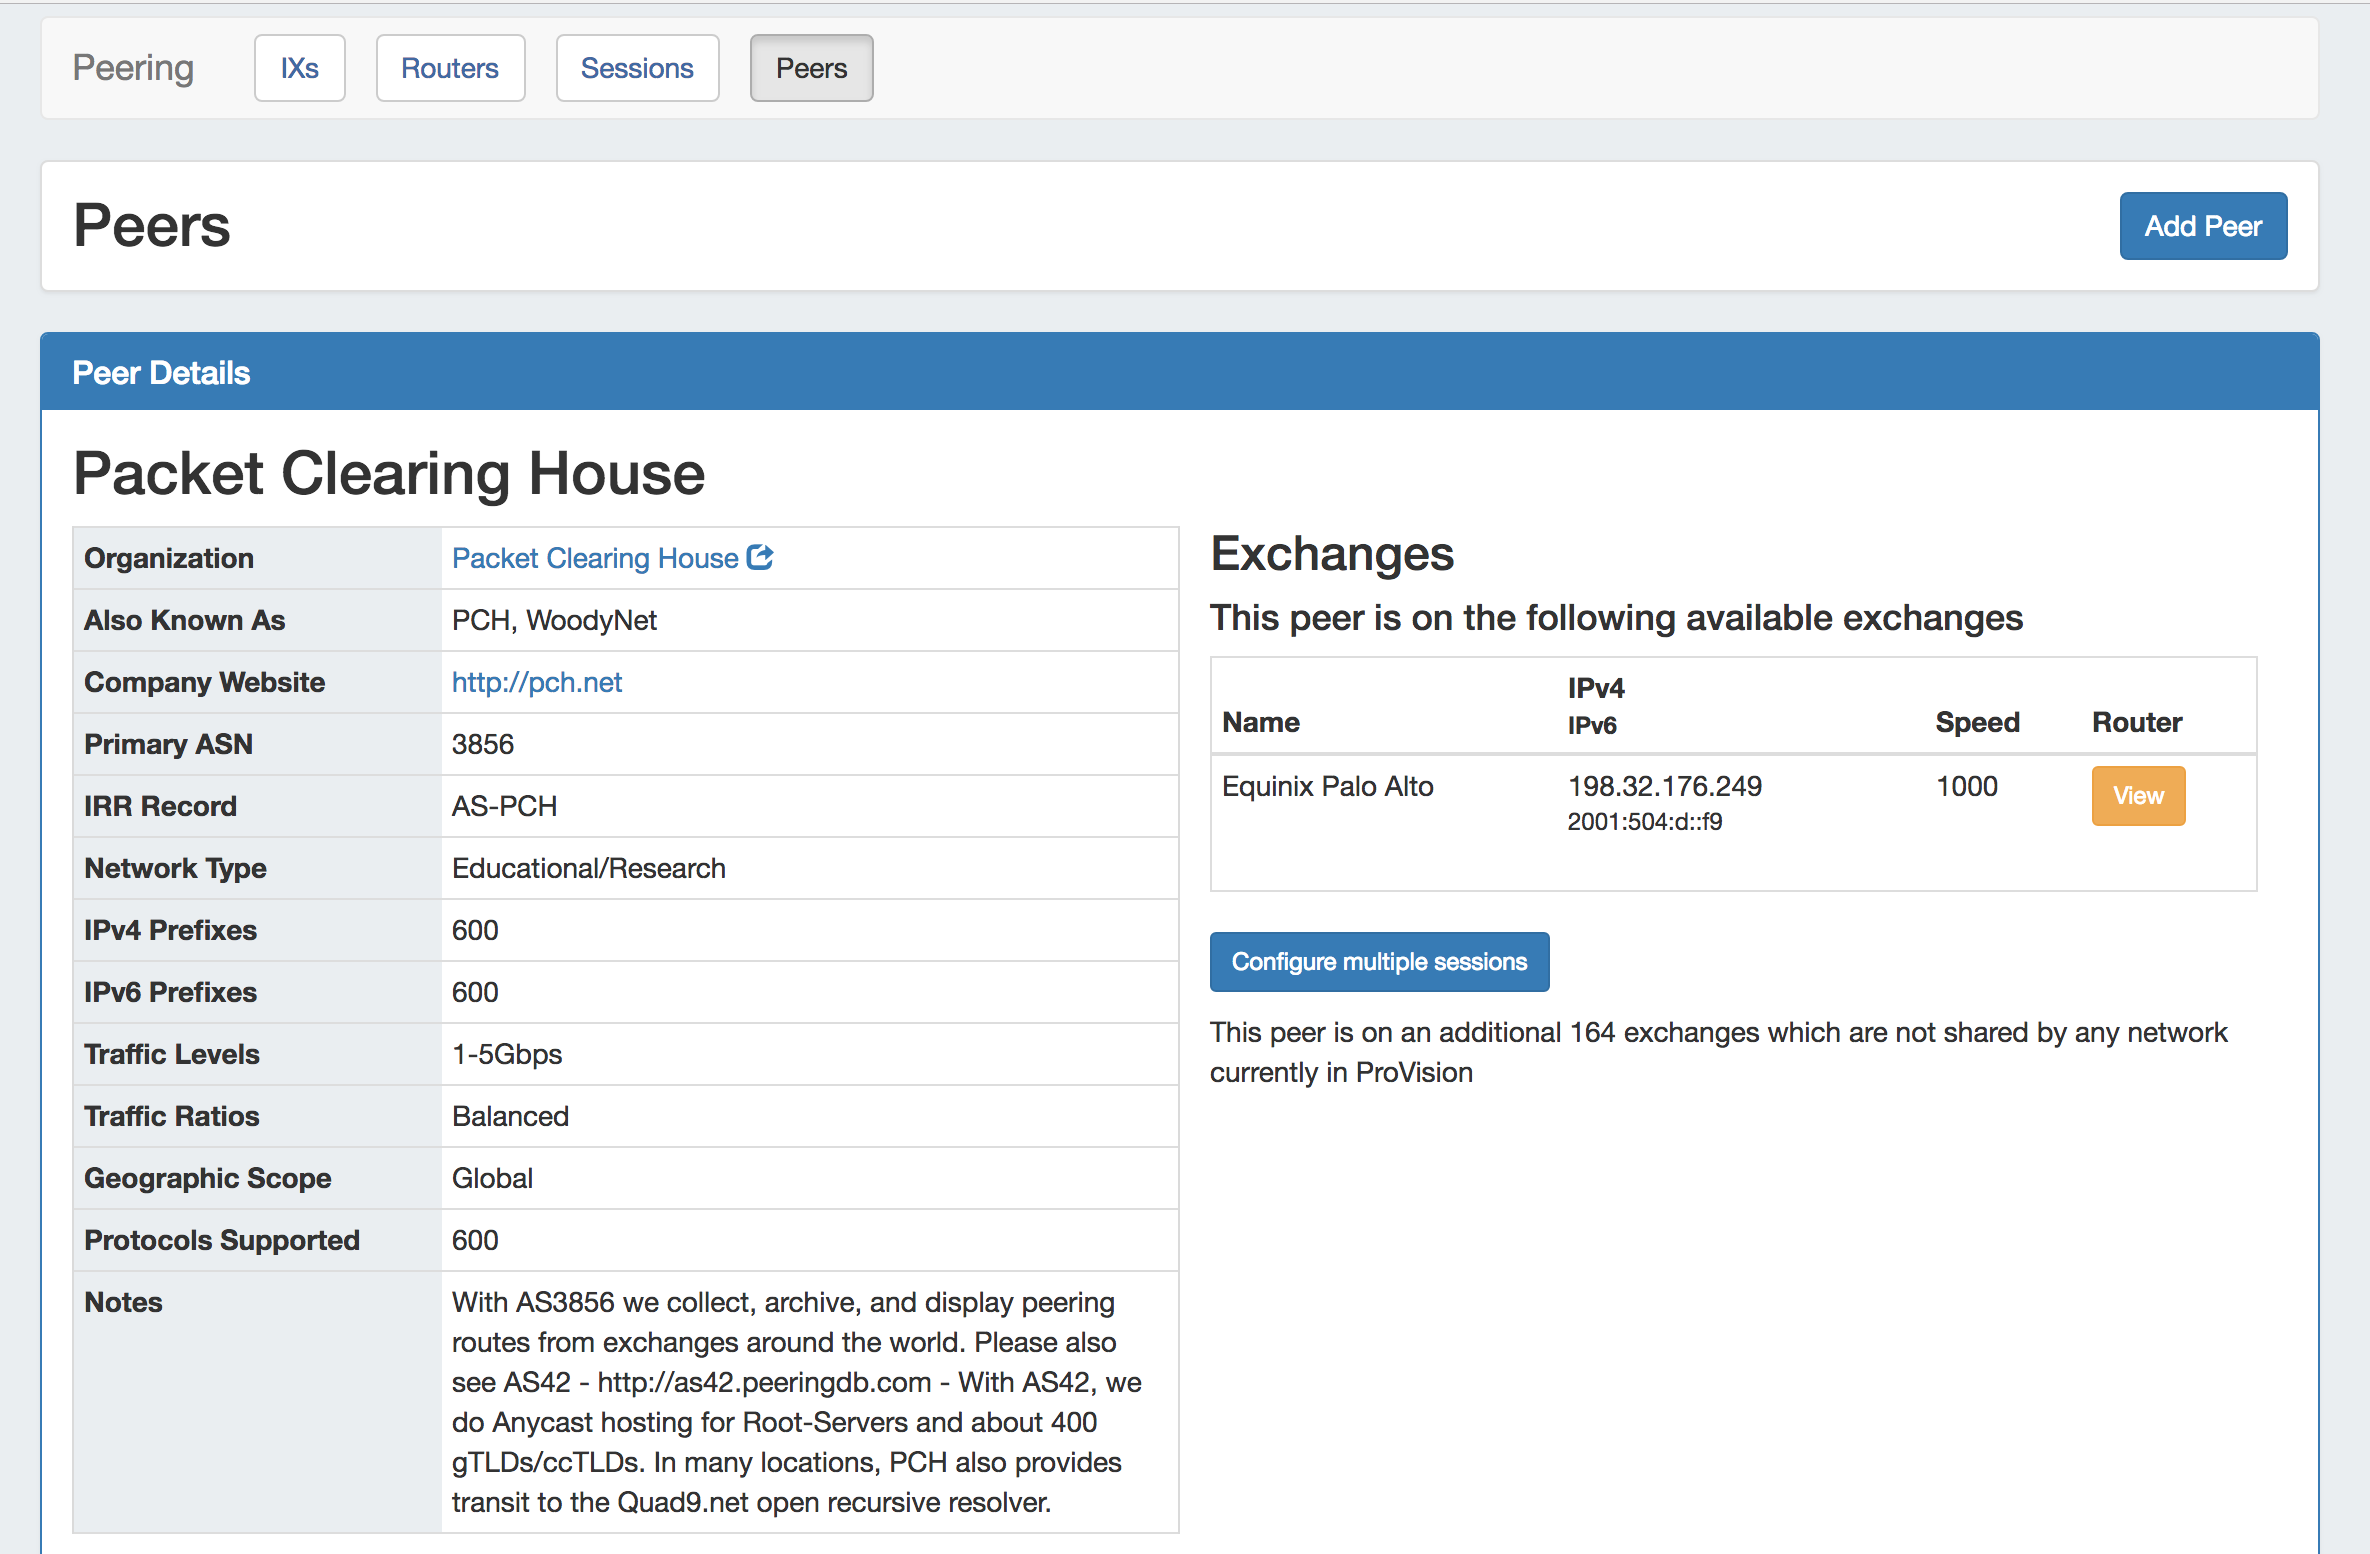The image size is (2370, 1554).
Task: Click the Name column header in Exchanges
Action: [1261, 722]
